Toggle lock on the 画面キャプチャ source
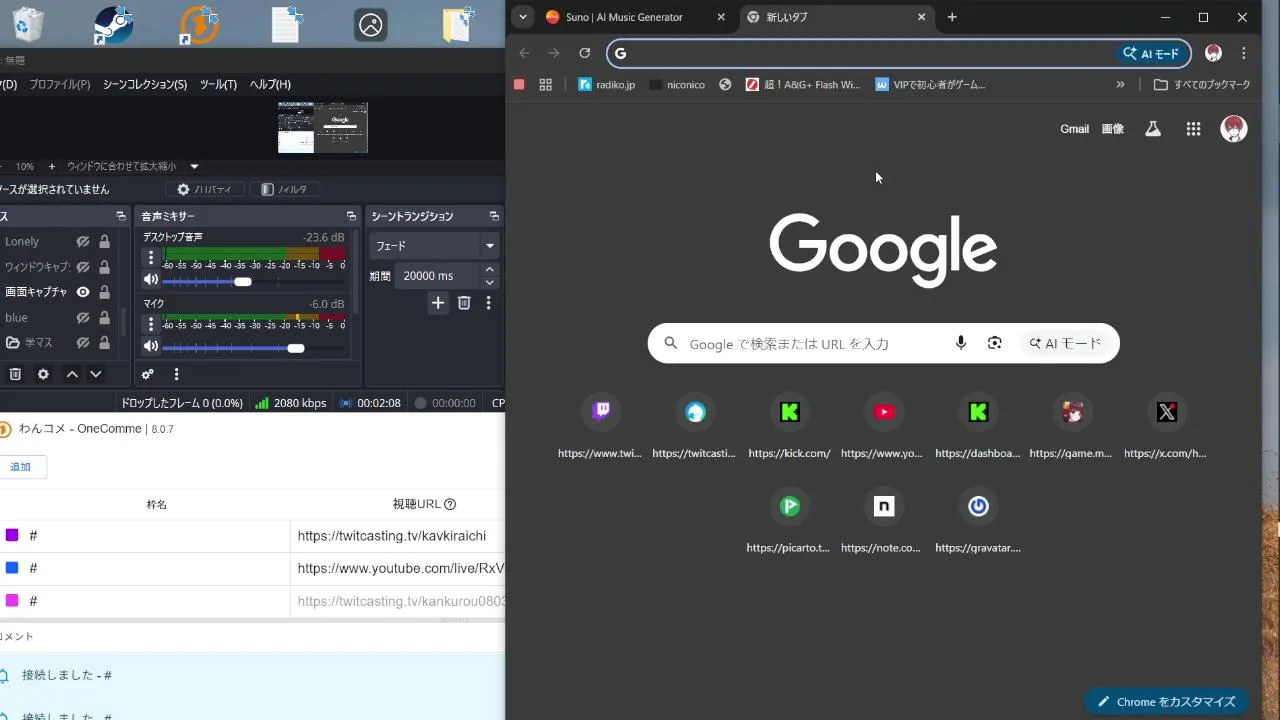The height and width of the screenshot is (720, 1280). [104, 292]
